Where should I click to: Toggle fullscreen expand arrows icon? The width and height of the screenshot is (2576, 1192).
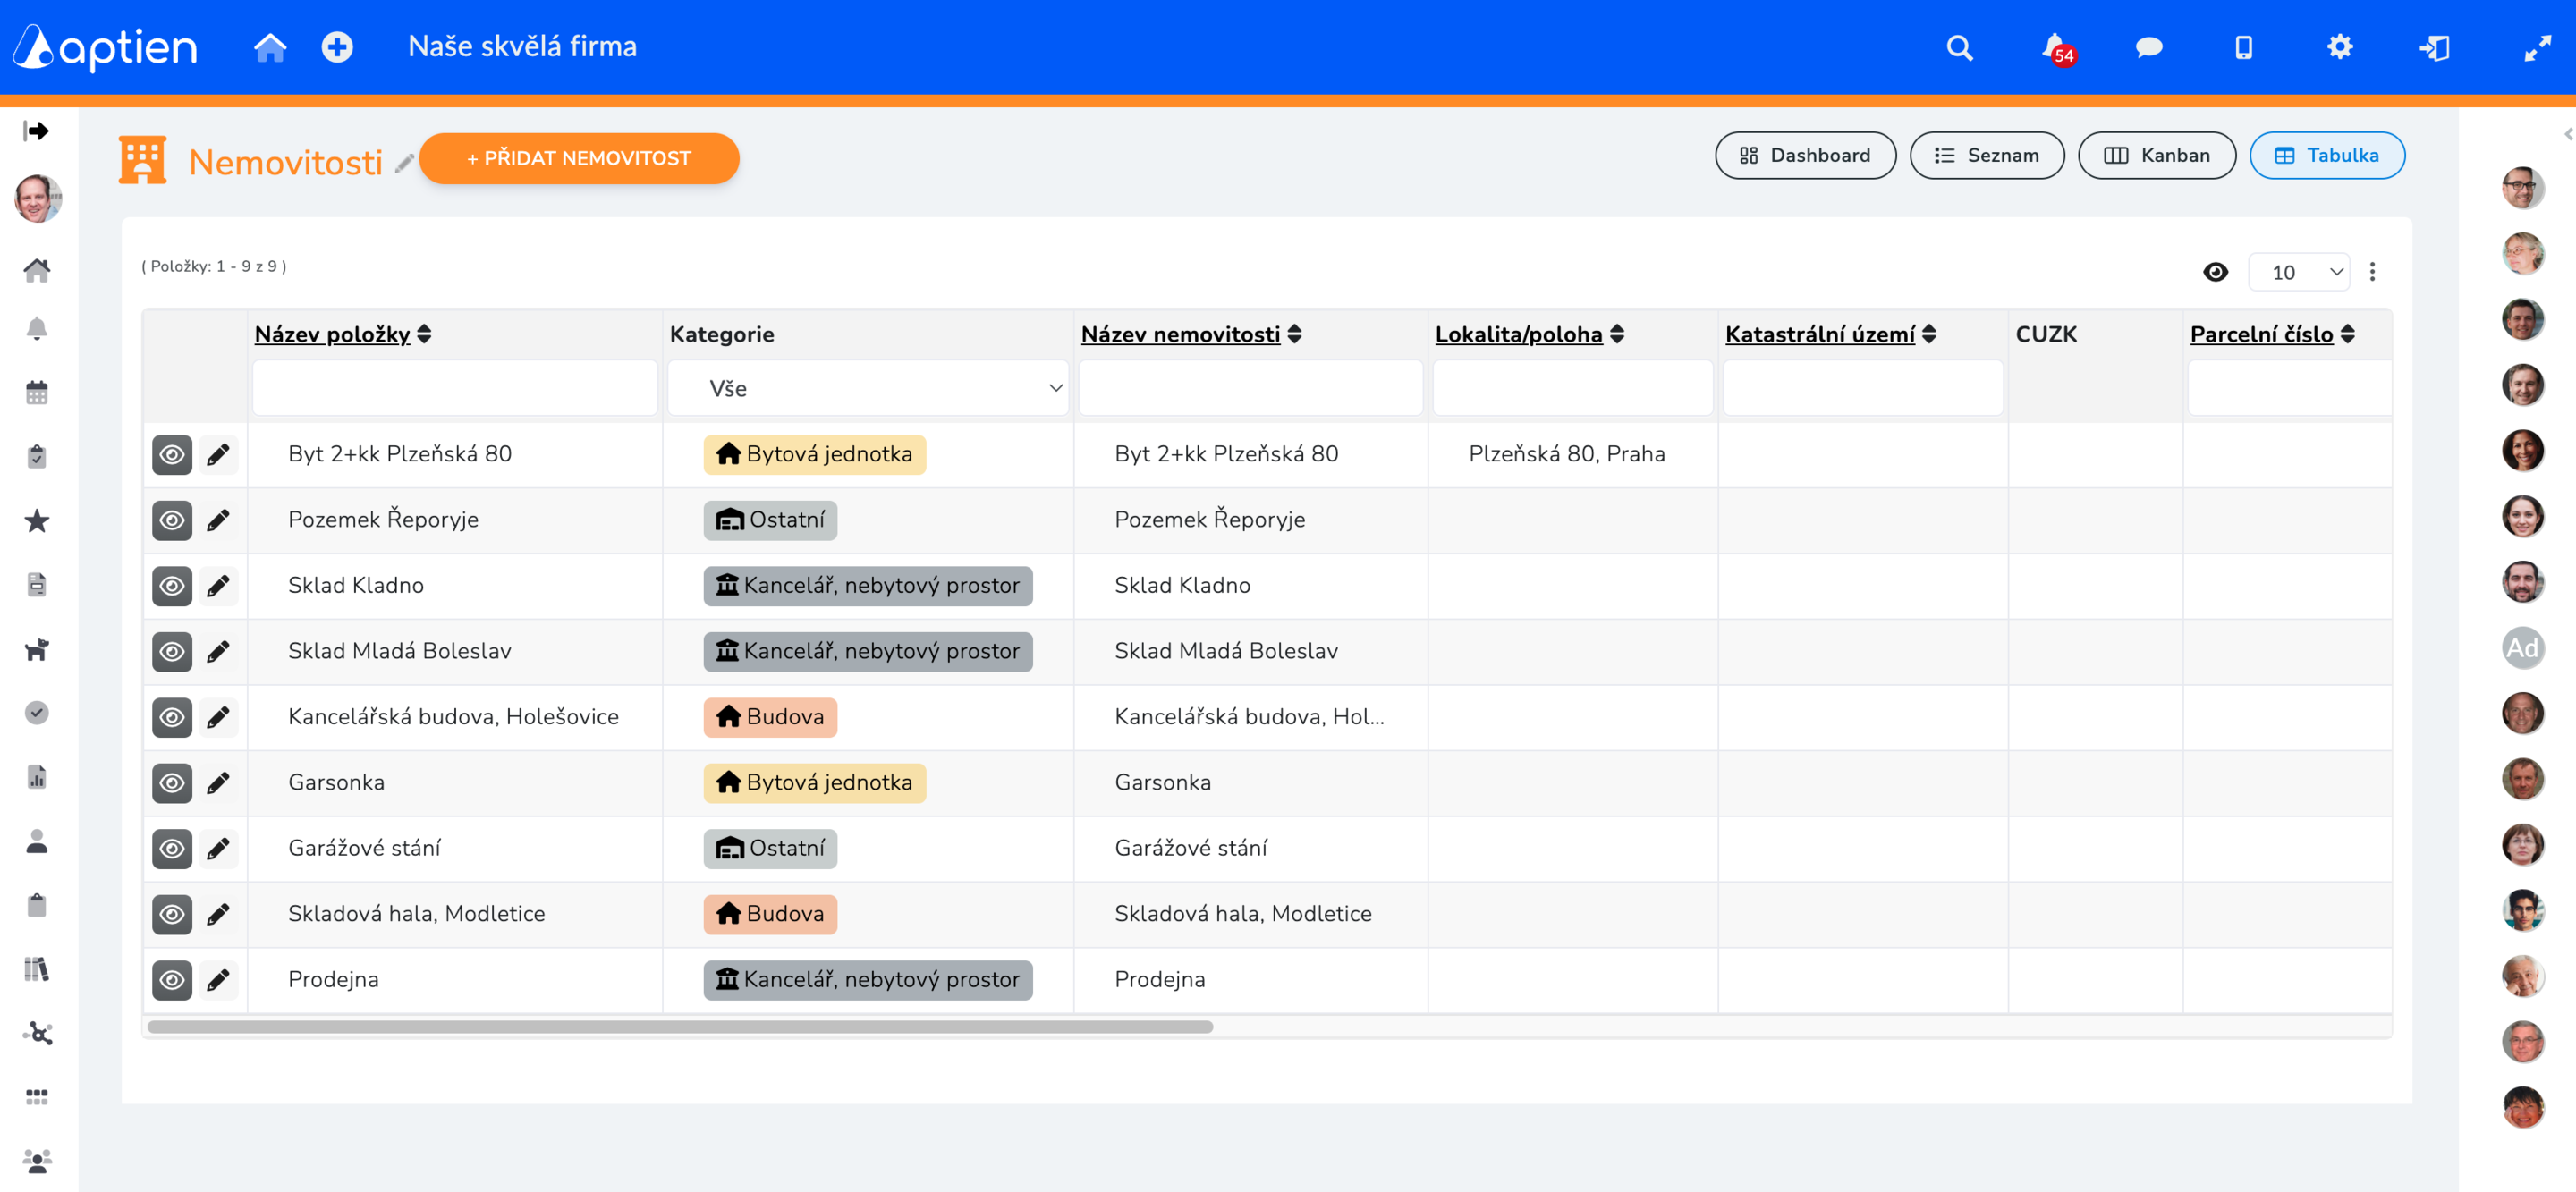click(2537, 47)
